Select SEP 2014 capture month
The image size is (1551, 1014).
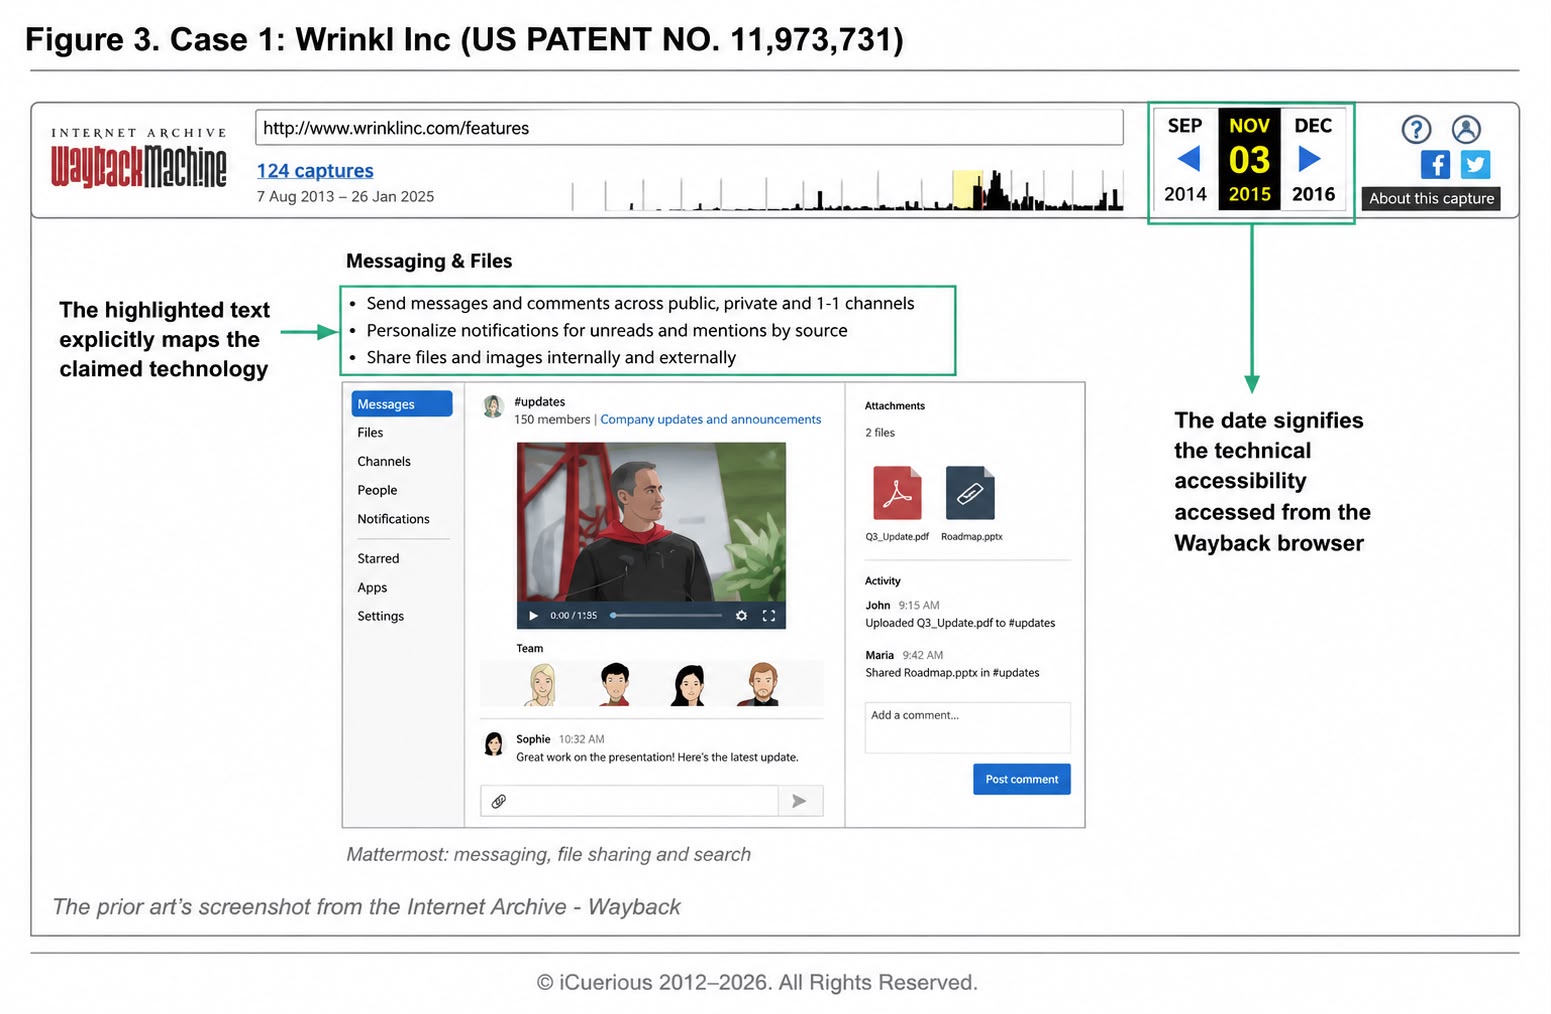(1185, 159)
